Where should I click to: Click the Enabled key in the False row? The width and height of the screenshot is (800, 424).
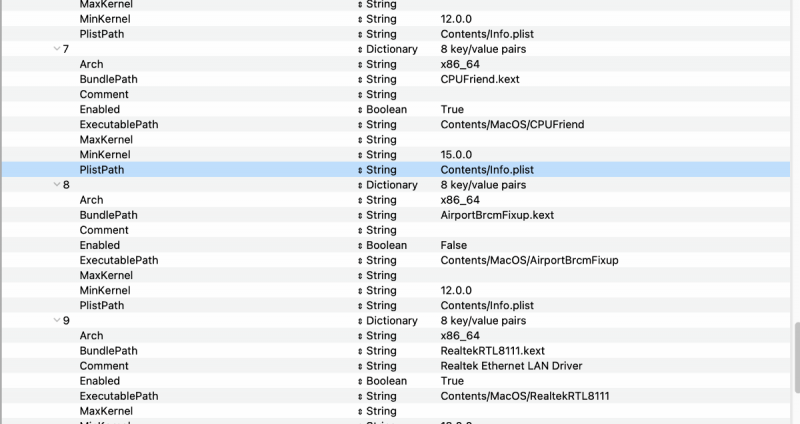coord(99,245)
